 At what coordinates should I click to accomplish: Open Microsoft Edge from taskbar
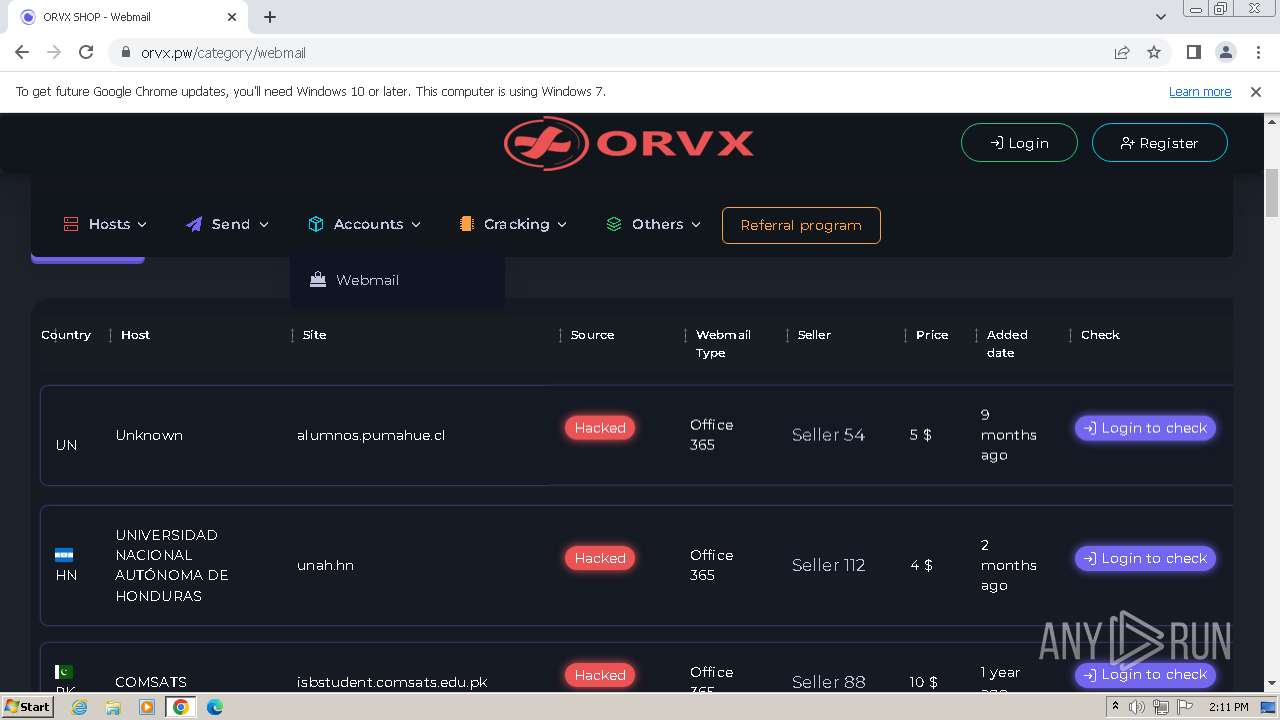pos(215,707)
